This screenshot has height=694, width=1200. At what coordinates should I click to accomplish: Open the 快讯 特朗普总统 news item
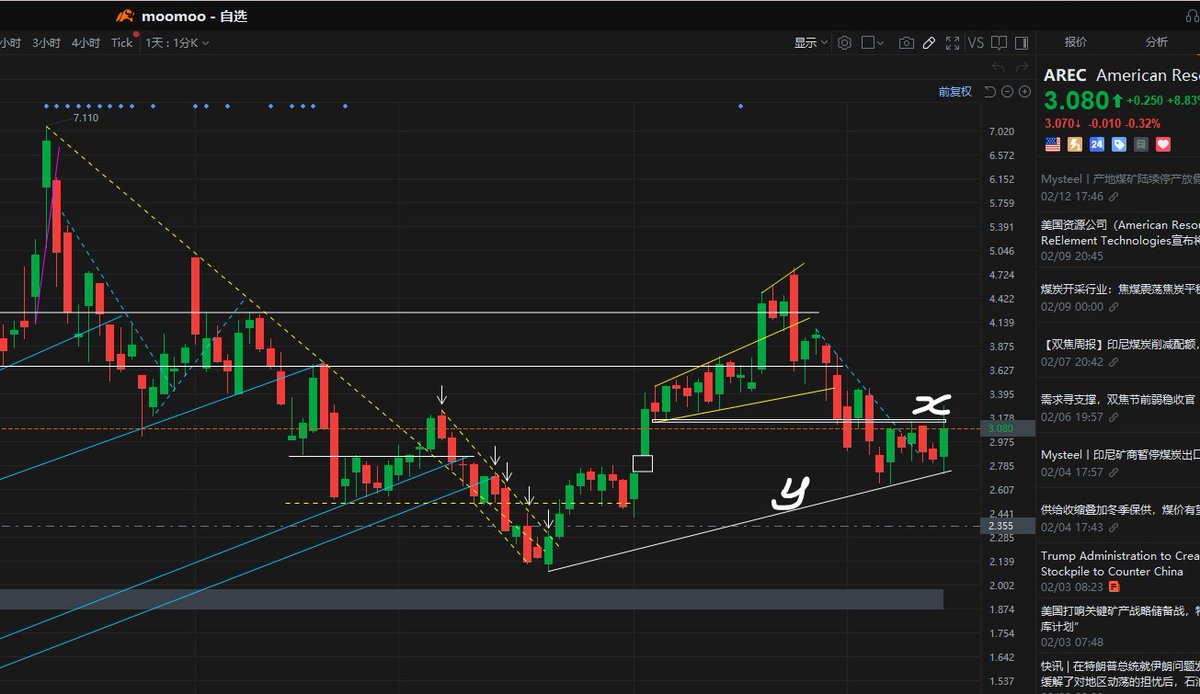tap(1120, 672)
